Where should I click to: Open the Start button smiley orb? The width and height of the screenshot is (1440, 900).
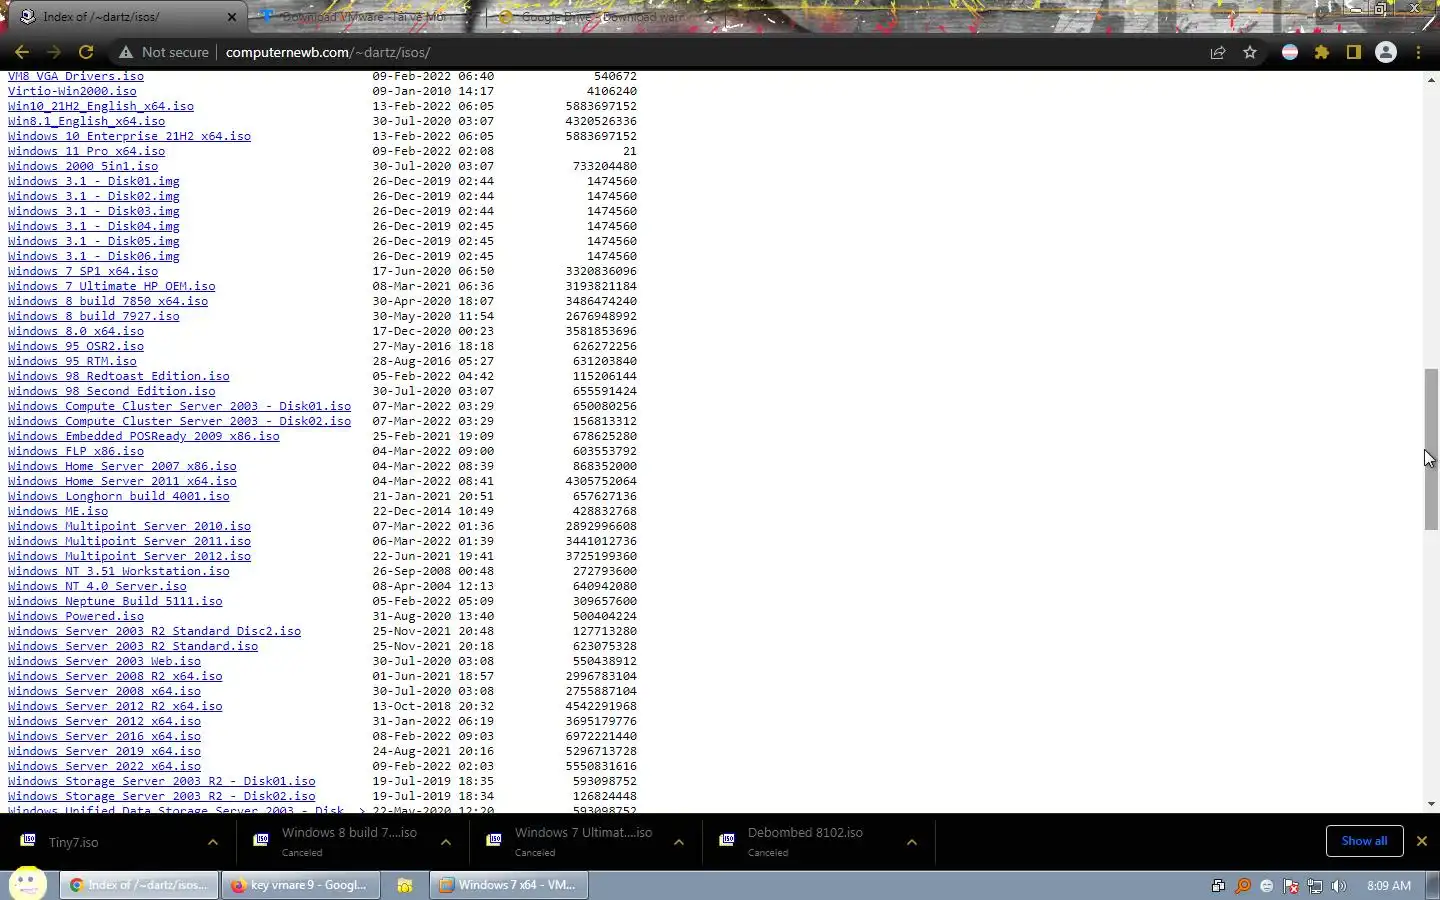pyautogui.click(x=28, y=884)
